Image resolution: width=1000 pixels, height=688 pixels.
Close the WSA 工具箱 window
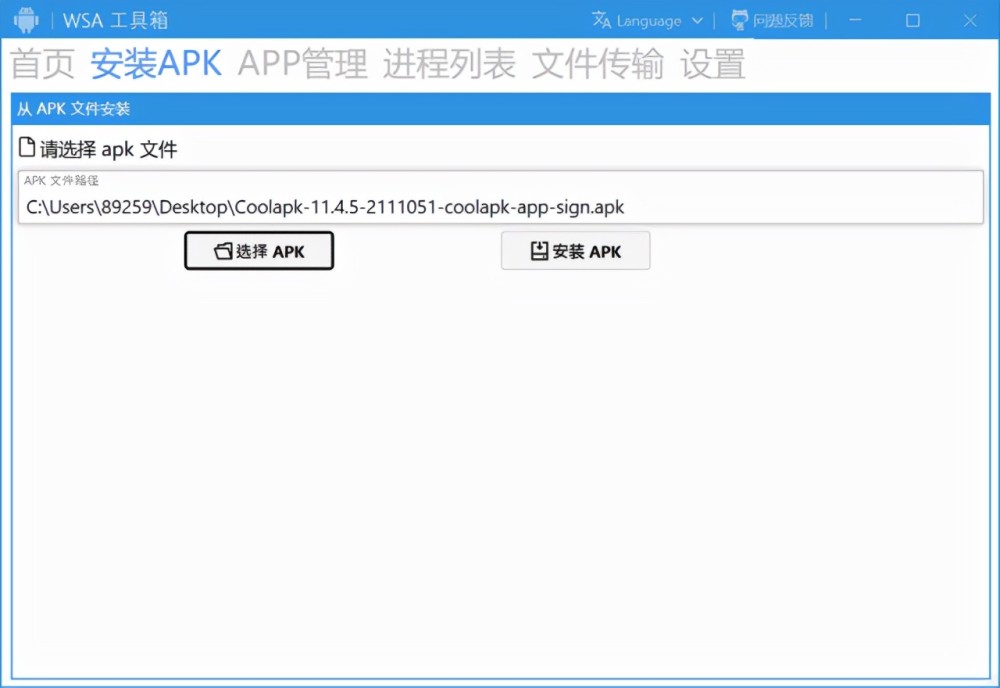click(970, 21)
